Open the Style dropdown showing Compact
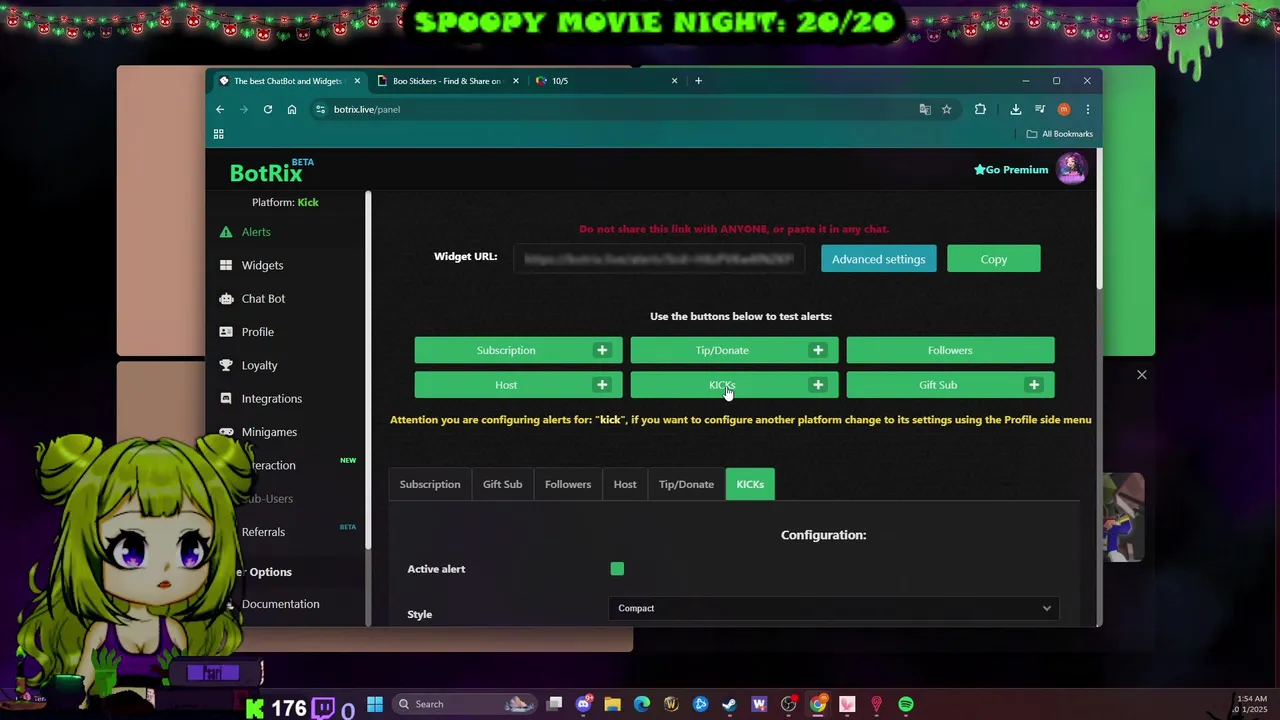Viewport: 1280px width, 720px height. click(833, 608)
